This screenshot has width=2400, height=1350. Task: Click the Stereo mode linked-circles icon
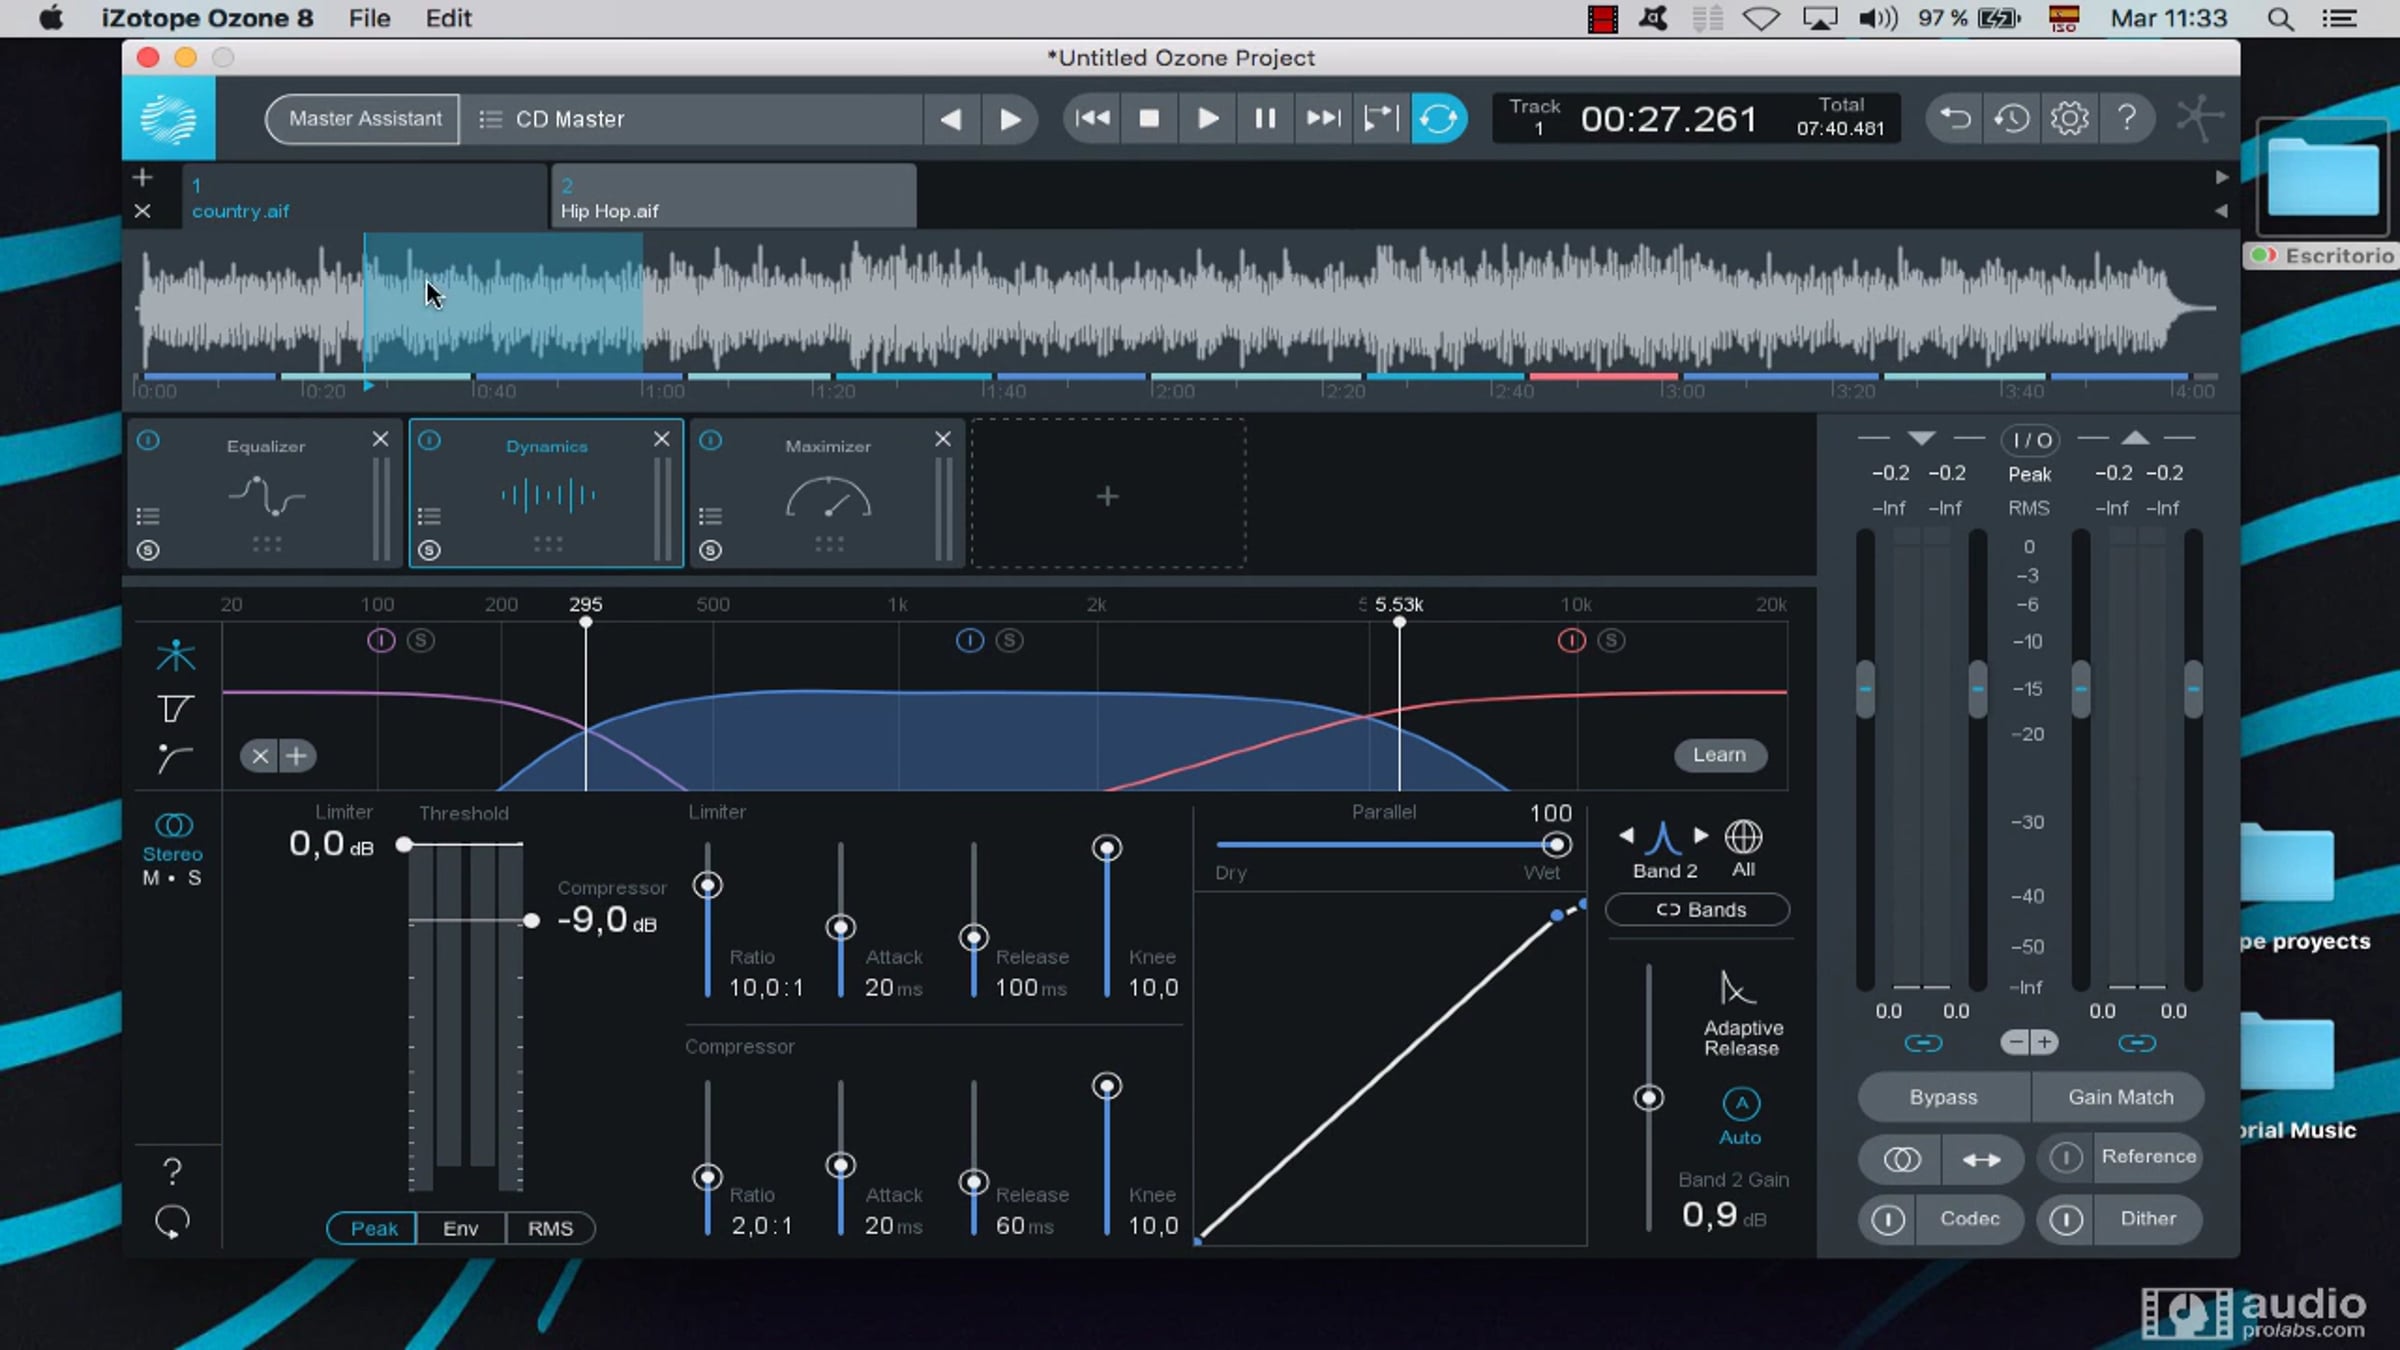coord(174,825)
